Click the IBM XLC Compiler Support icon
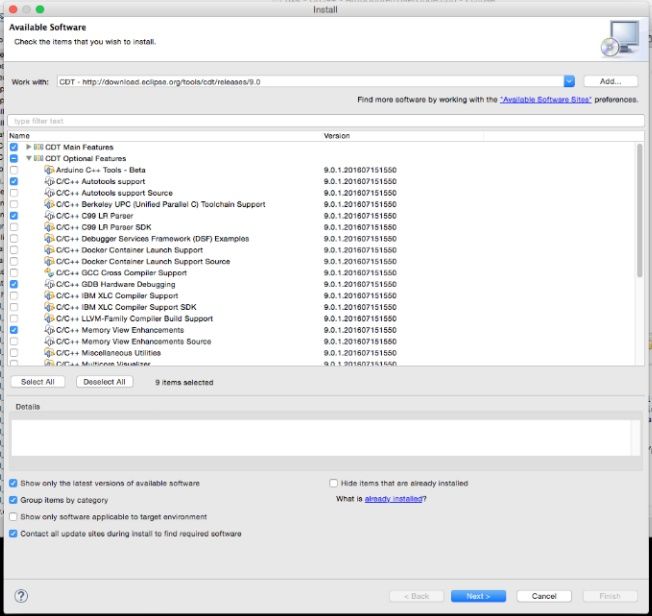The width and height of the screenshot is (652, 616). [x=49, y=296]
